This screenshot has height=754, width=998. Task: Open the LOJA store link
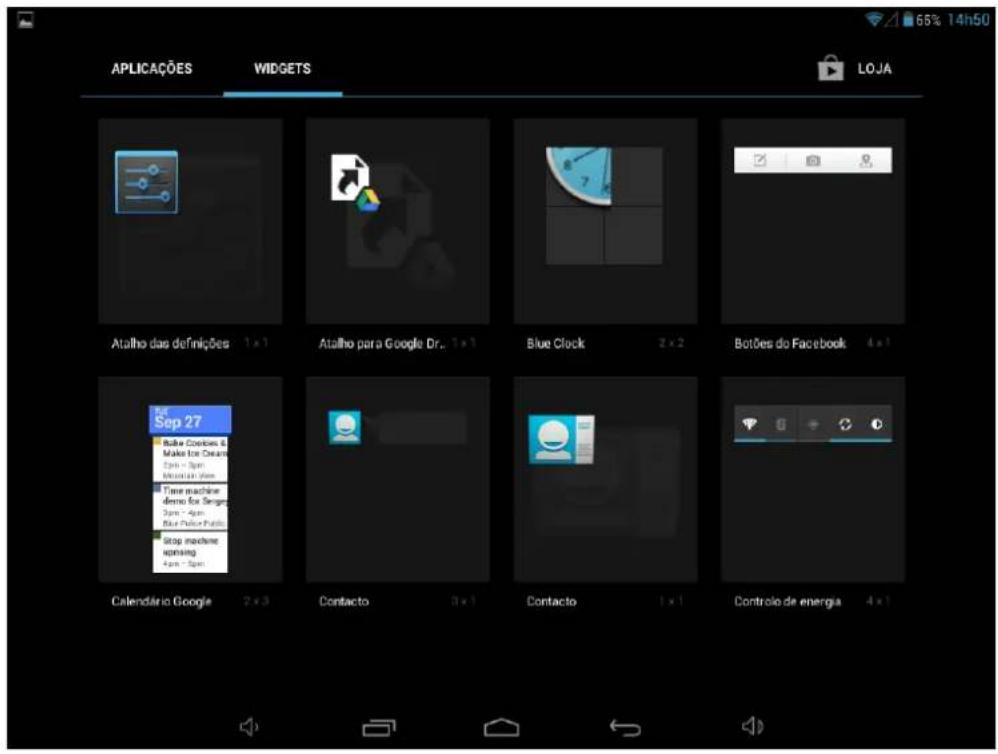875,69
